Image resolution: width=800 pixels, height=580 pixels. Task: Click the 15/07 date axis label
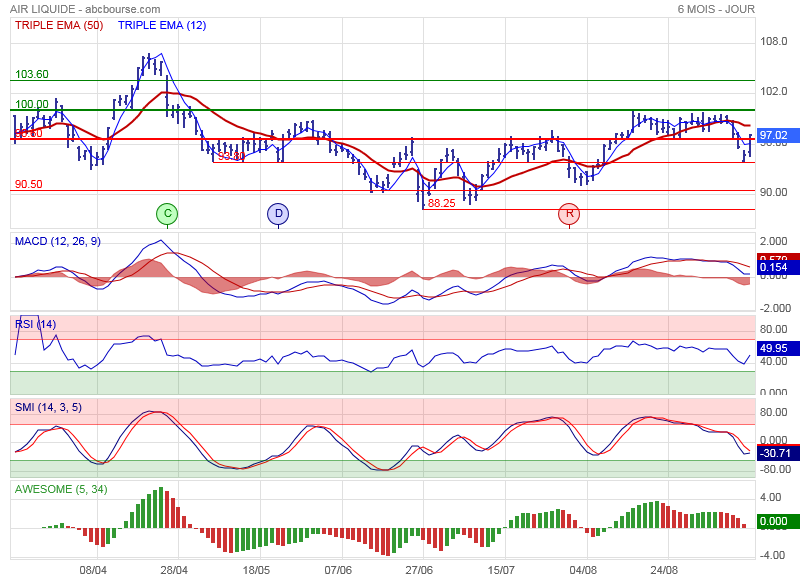[501, 570]
